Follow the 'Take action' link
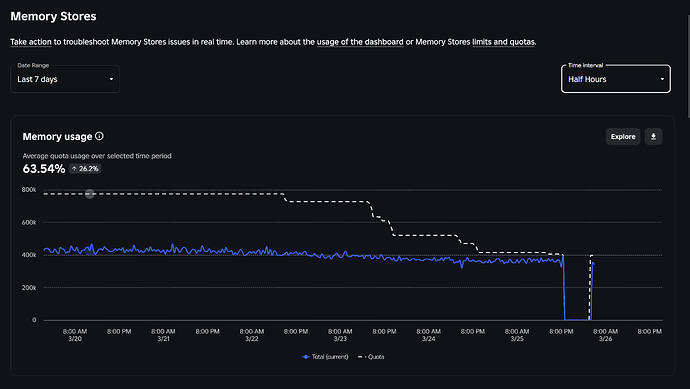 tap(31, 42)
